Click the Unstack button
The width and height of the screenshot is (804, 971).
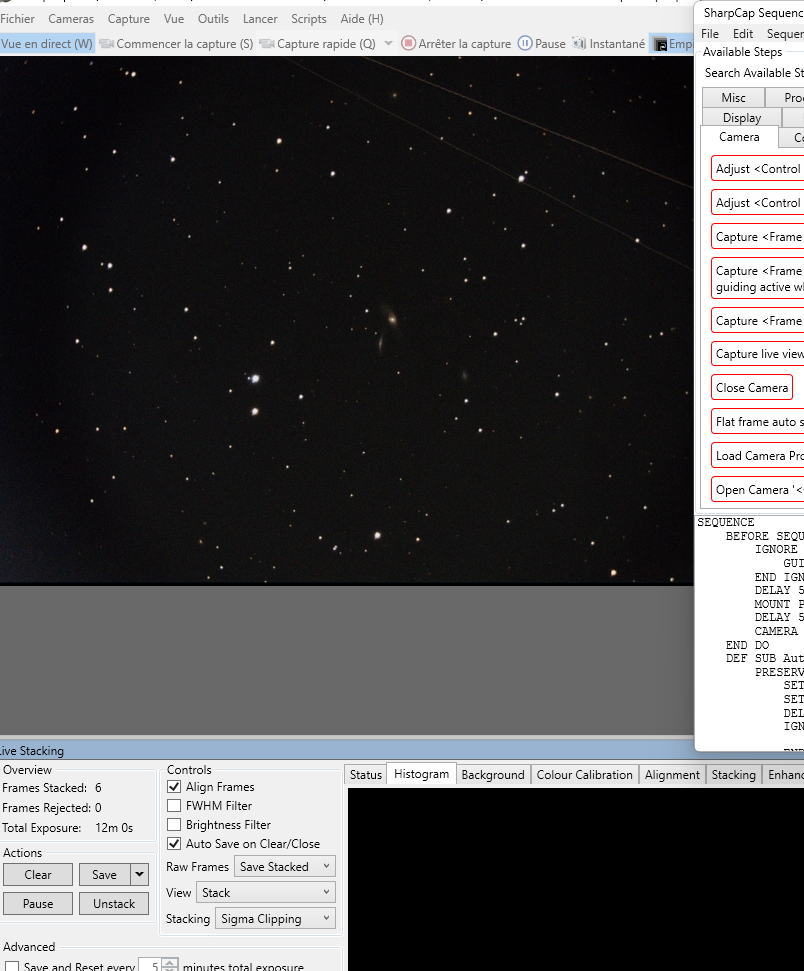click(x=114, y=904)
